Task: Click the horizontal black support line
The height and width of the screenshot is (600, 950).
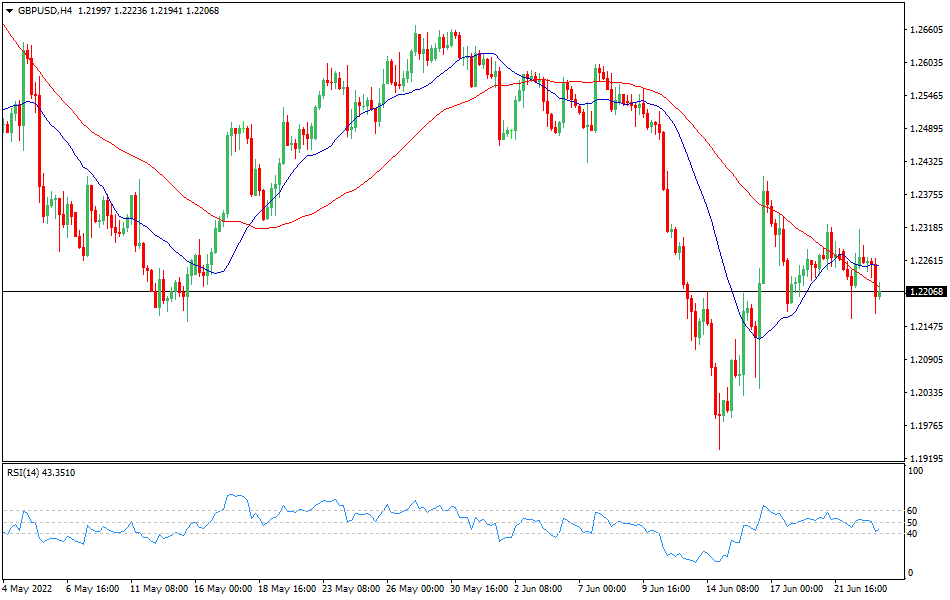Action: pyautogui.click(x=300, y=290)
